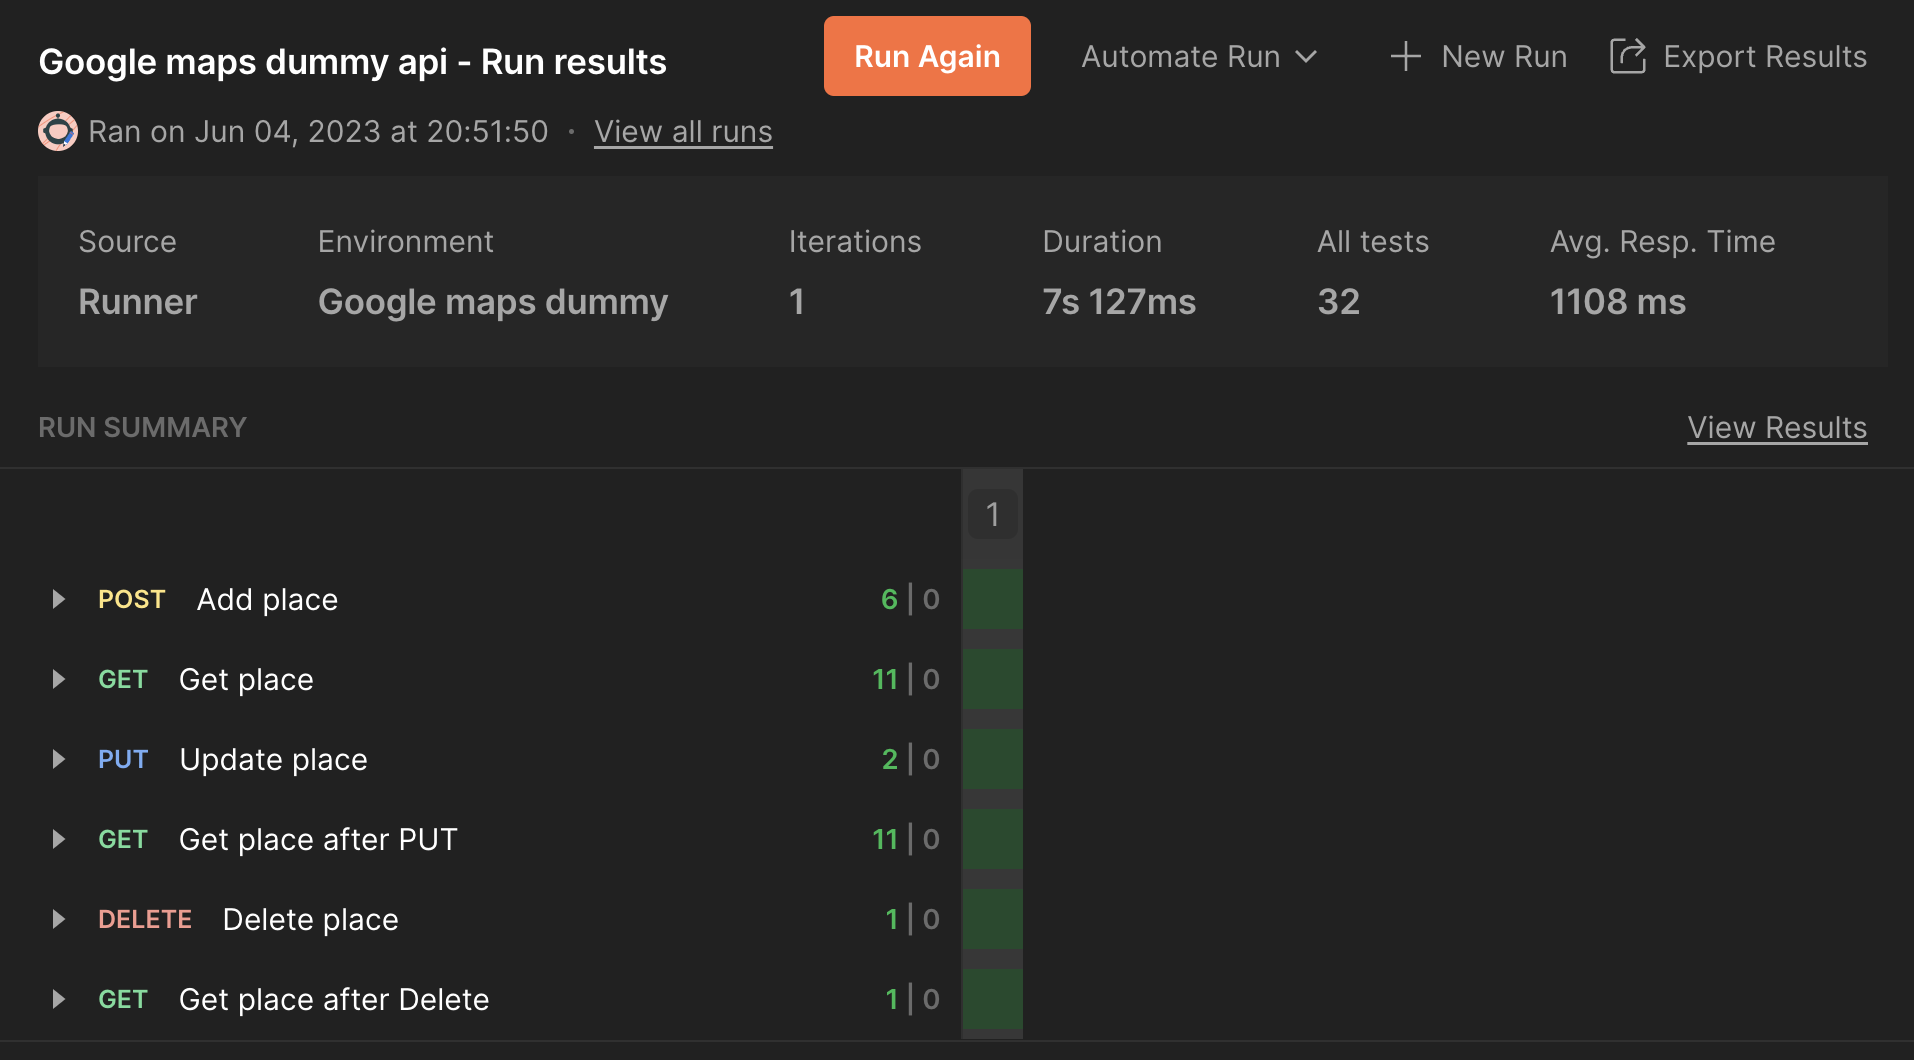Click the POST method label
The image size is (1914, 1060).
tap(131, 599)
